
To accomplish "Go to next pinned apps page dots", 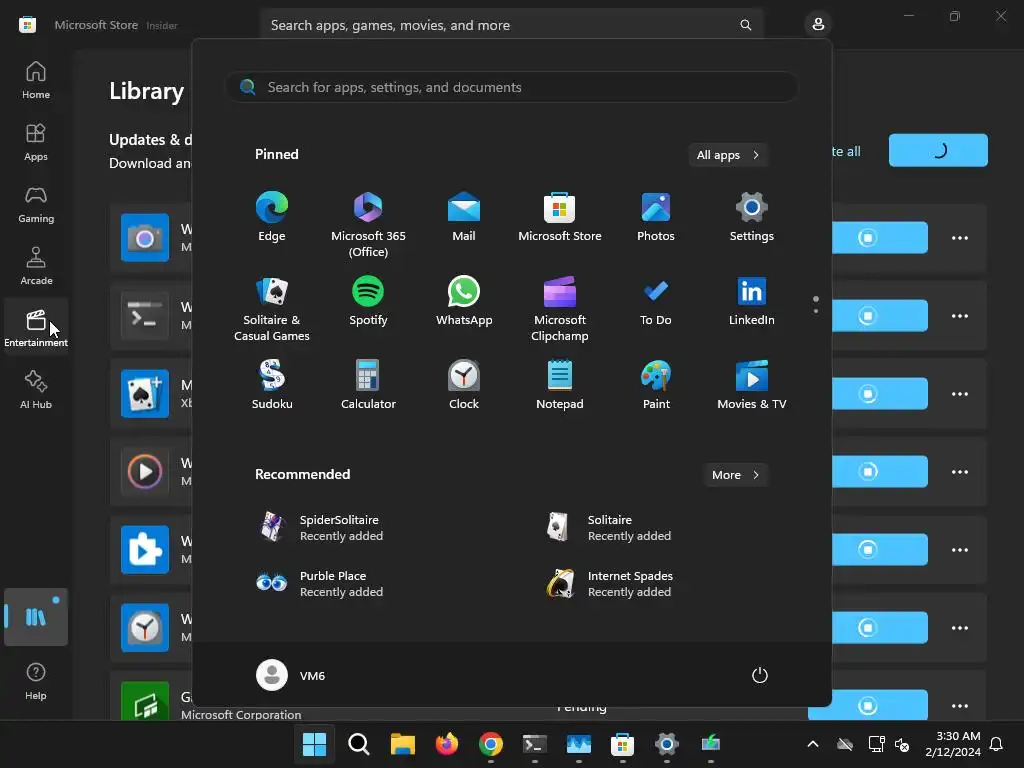I will tap(816, 304).
